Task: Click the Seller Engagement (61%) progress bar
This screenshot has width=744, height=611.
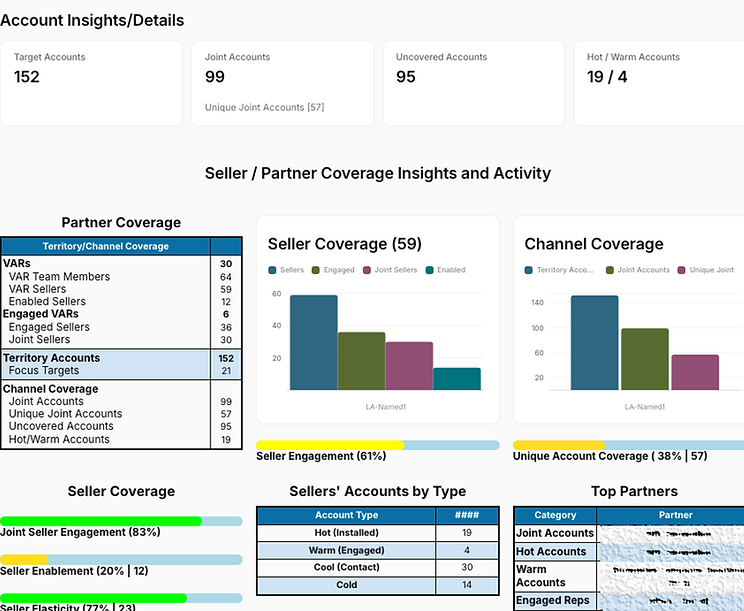Action: point(378,445)
